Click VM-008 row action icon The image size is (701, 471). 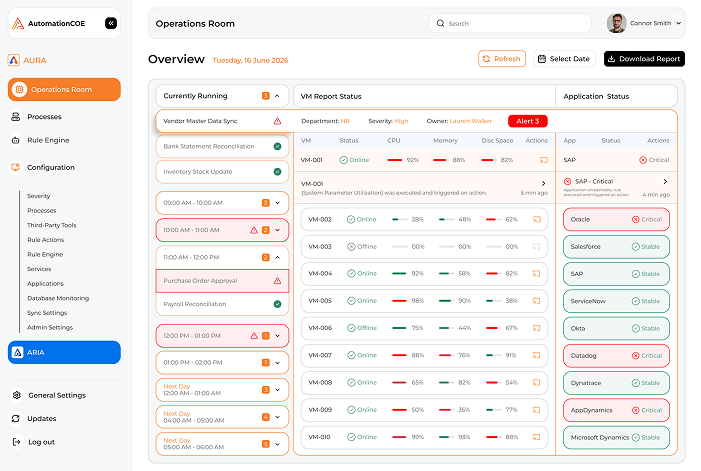[536, 383]
